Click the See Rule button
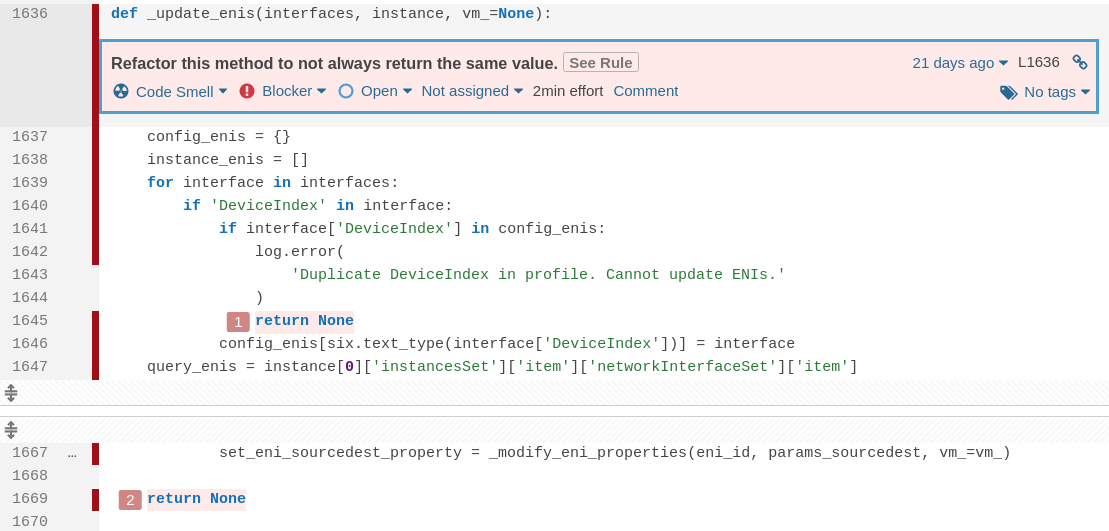The image size is (1109, 531). 600,62
